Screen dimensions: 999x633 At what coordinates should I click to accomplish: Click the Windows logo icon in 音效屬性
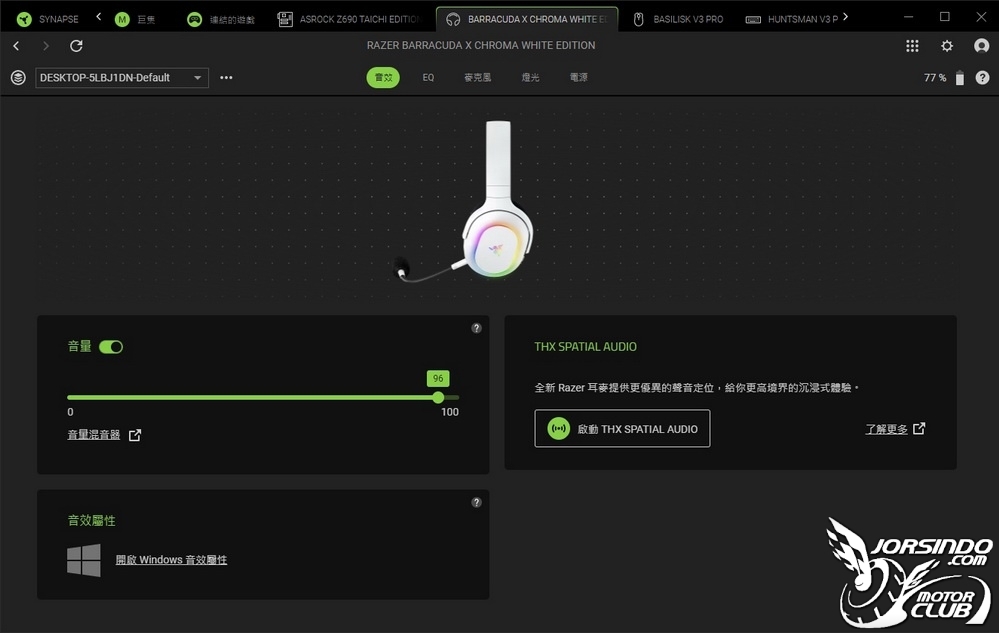click(84, 560)
